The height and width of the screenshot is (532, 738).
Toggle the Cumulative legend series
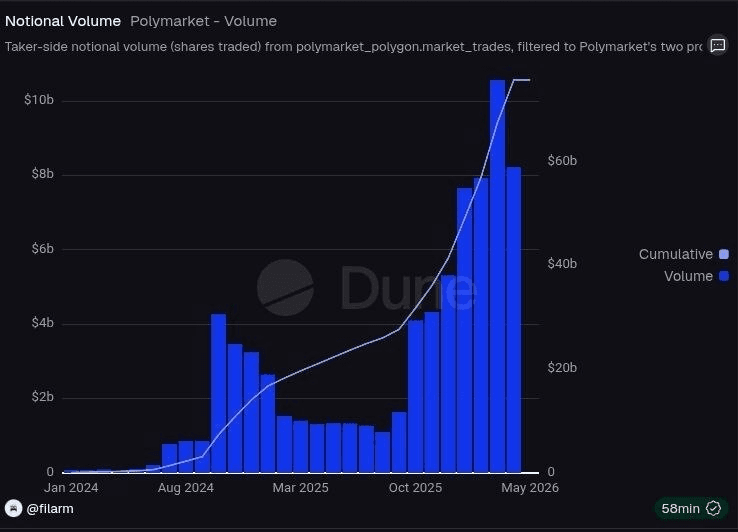point(683,254)
